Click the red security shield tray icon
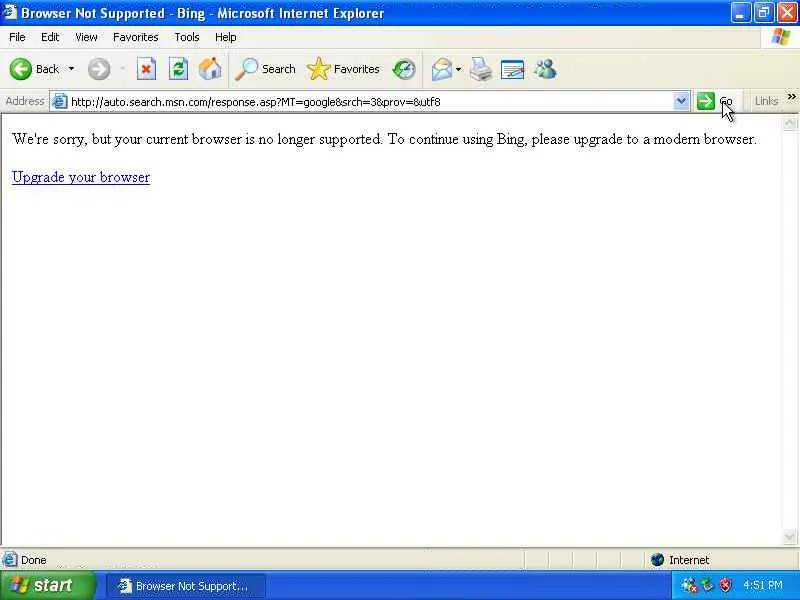The image size is (800, 600). 725,585
